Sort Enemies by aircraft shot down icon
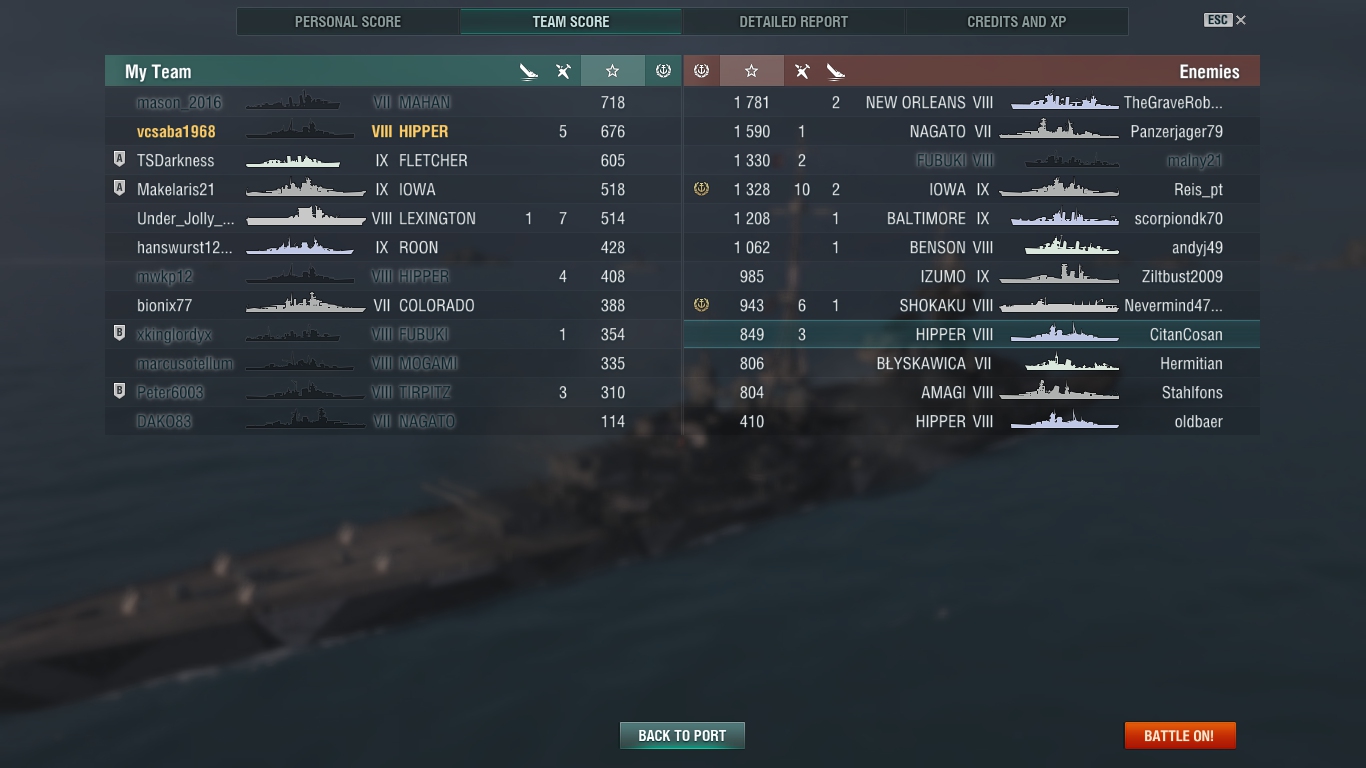The image size is (1366, 768). point(836,71)
